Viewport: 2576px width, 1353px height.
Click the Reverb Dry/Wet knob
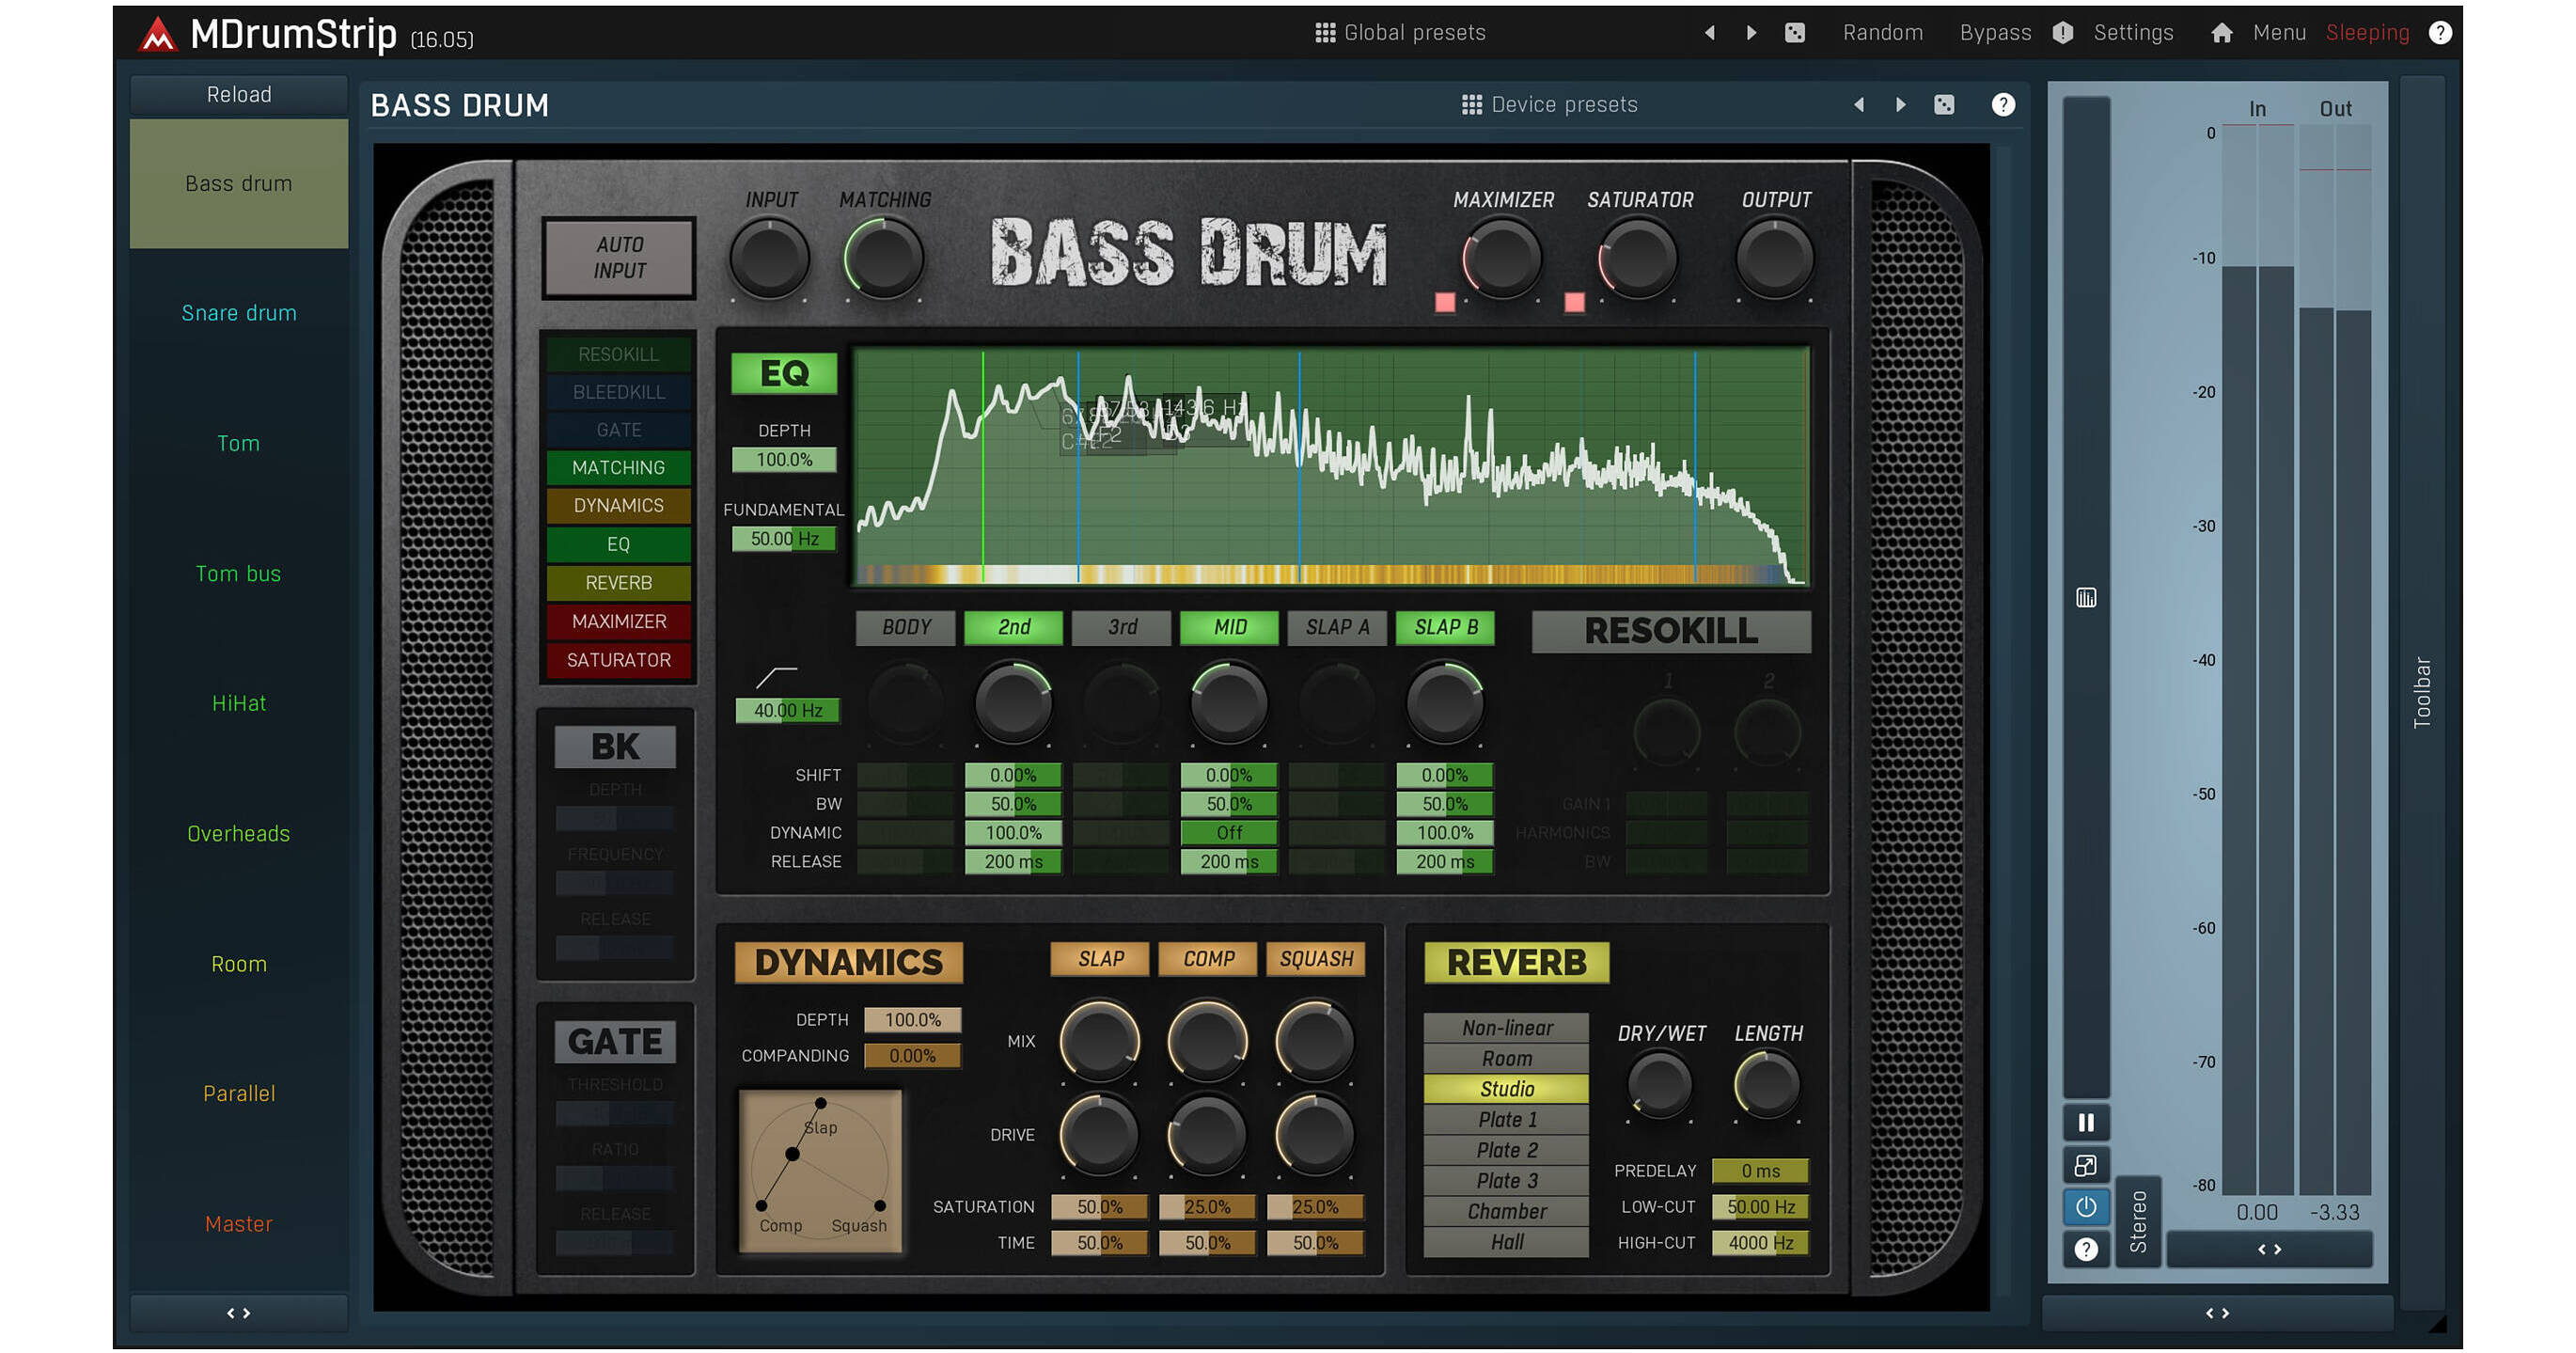[1659, 1086]
